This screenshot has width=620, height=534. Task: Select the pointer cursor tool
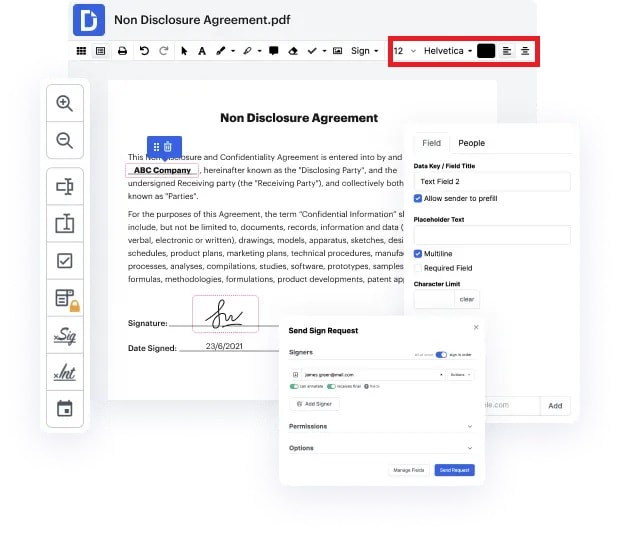click(x=184, y=51)
